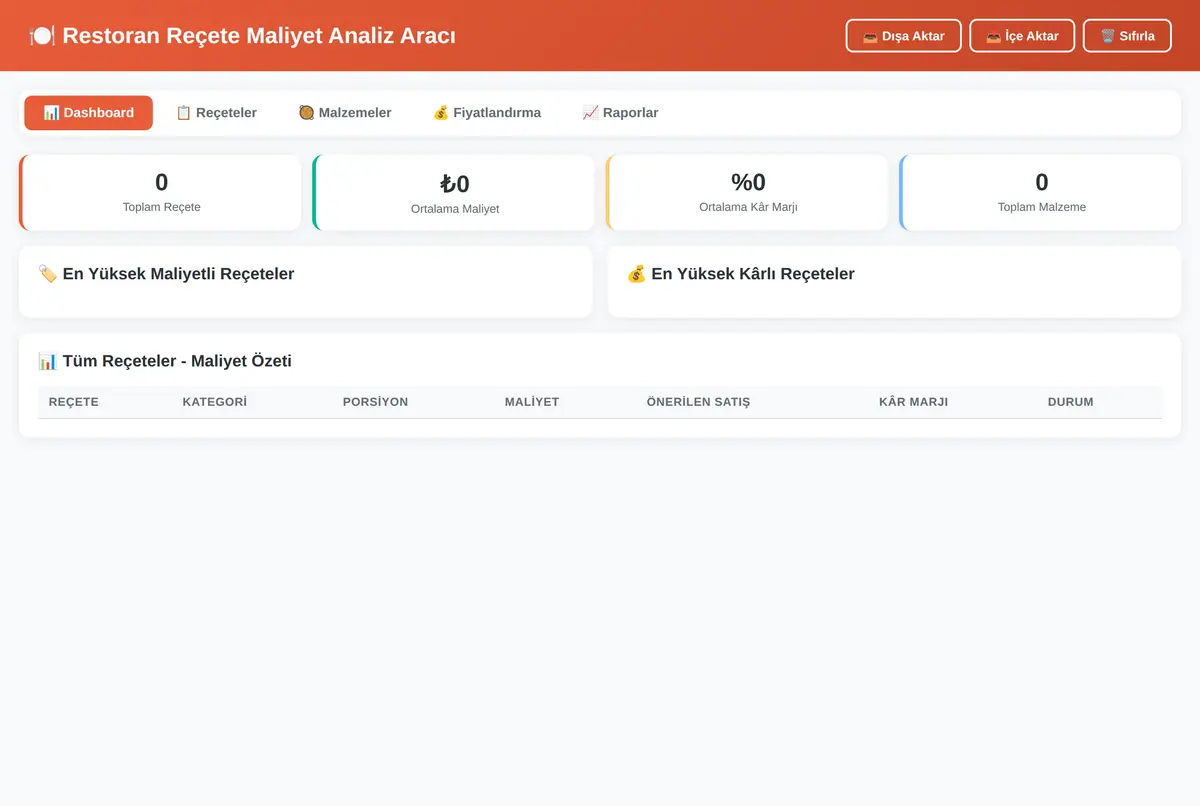
Task: Click the chart icon beside Tüm Reçeteler heading
Action: tap(47, 361)
